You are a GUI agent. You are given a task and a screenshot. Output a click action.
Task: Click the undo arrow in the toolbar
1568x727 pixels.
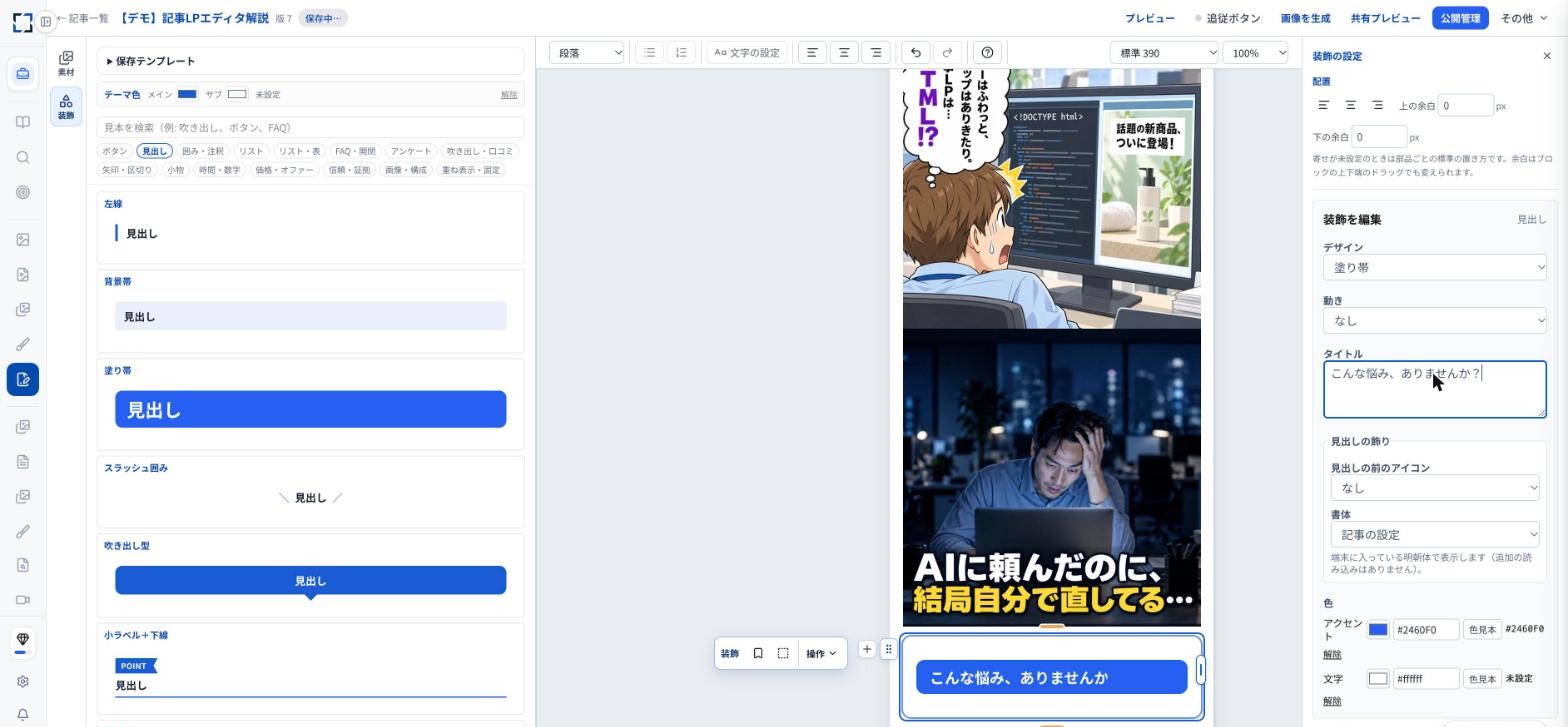(915, 53)
